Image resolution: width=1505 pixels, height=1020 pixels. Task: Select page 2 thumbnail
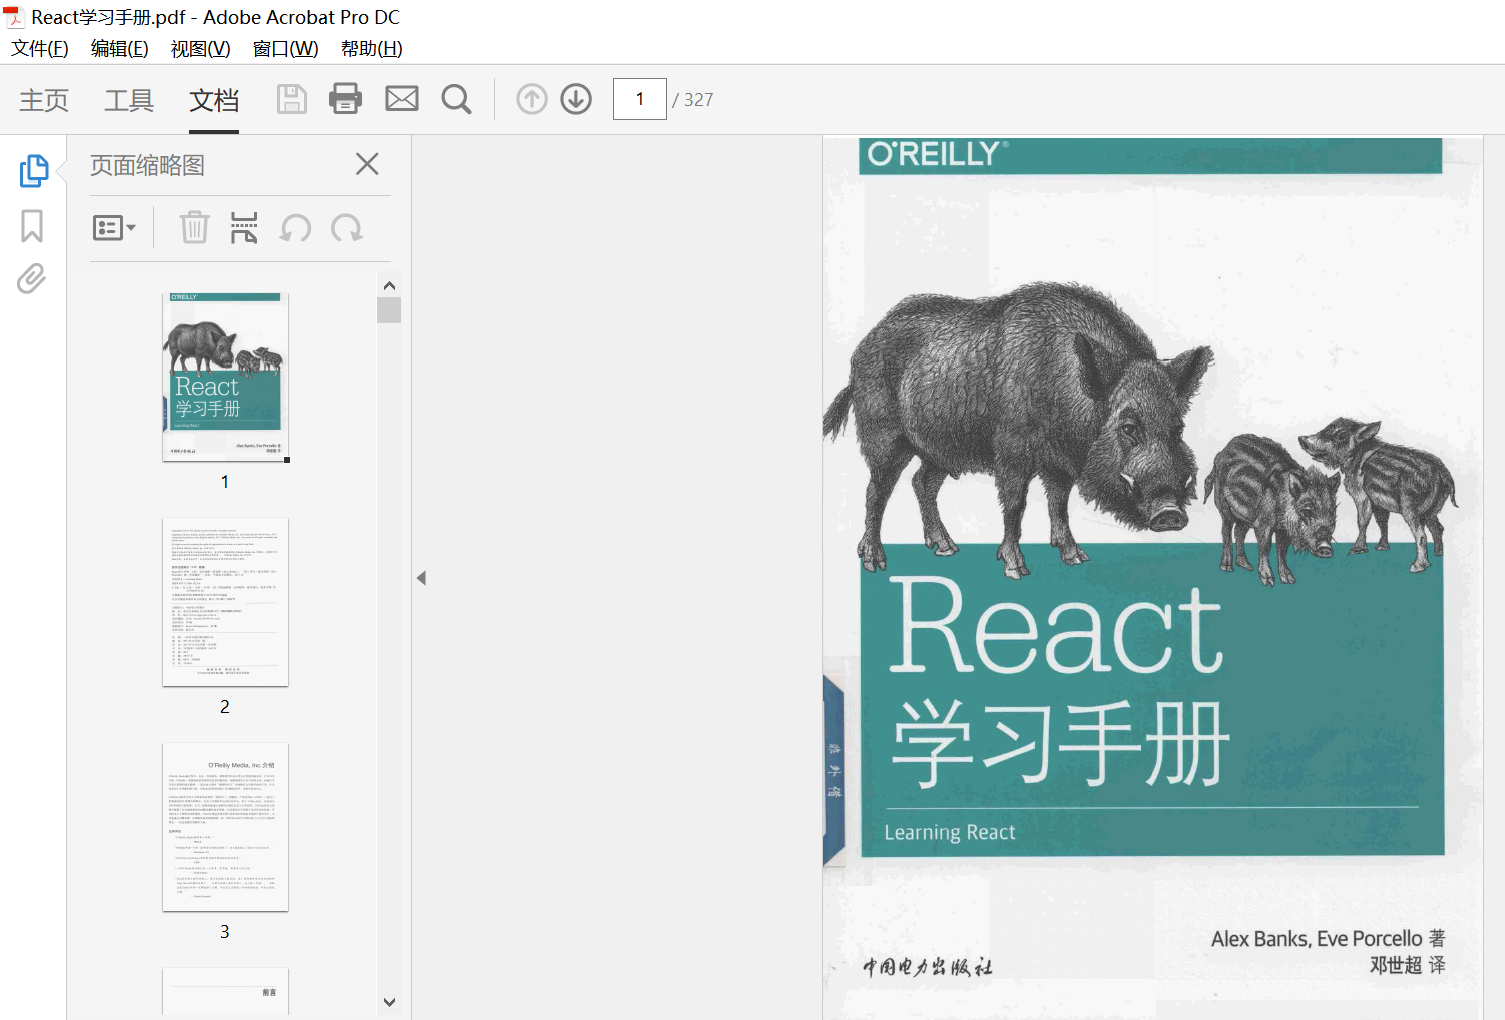[226, 602]
